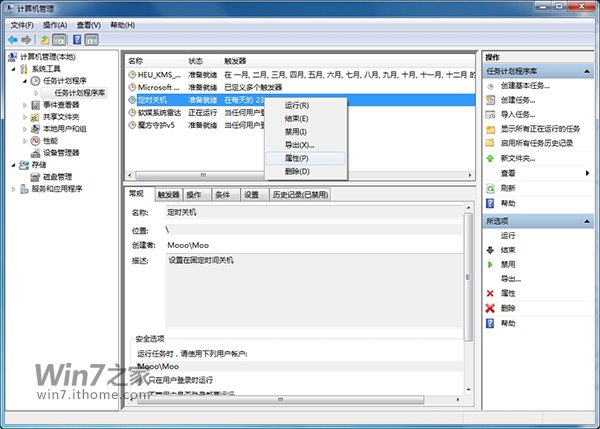Click the create basic task icon (创建基本任务)

point(490,86)
